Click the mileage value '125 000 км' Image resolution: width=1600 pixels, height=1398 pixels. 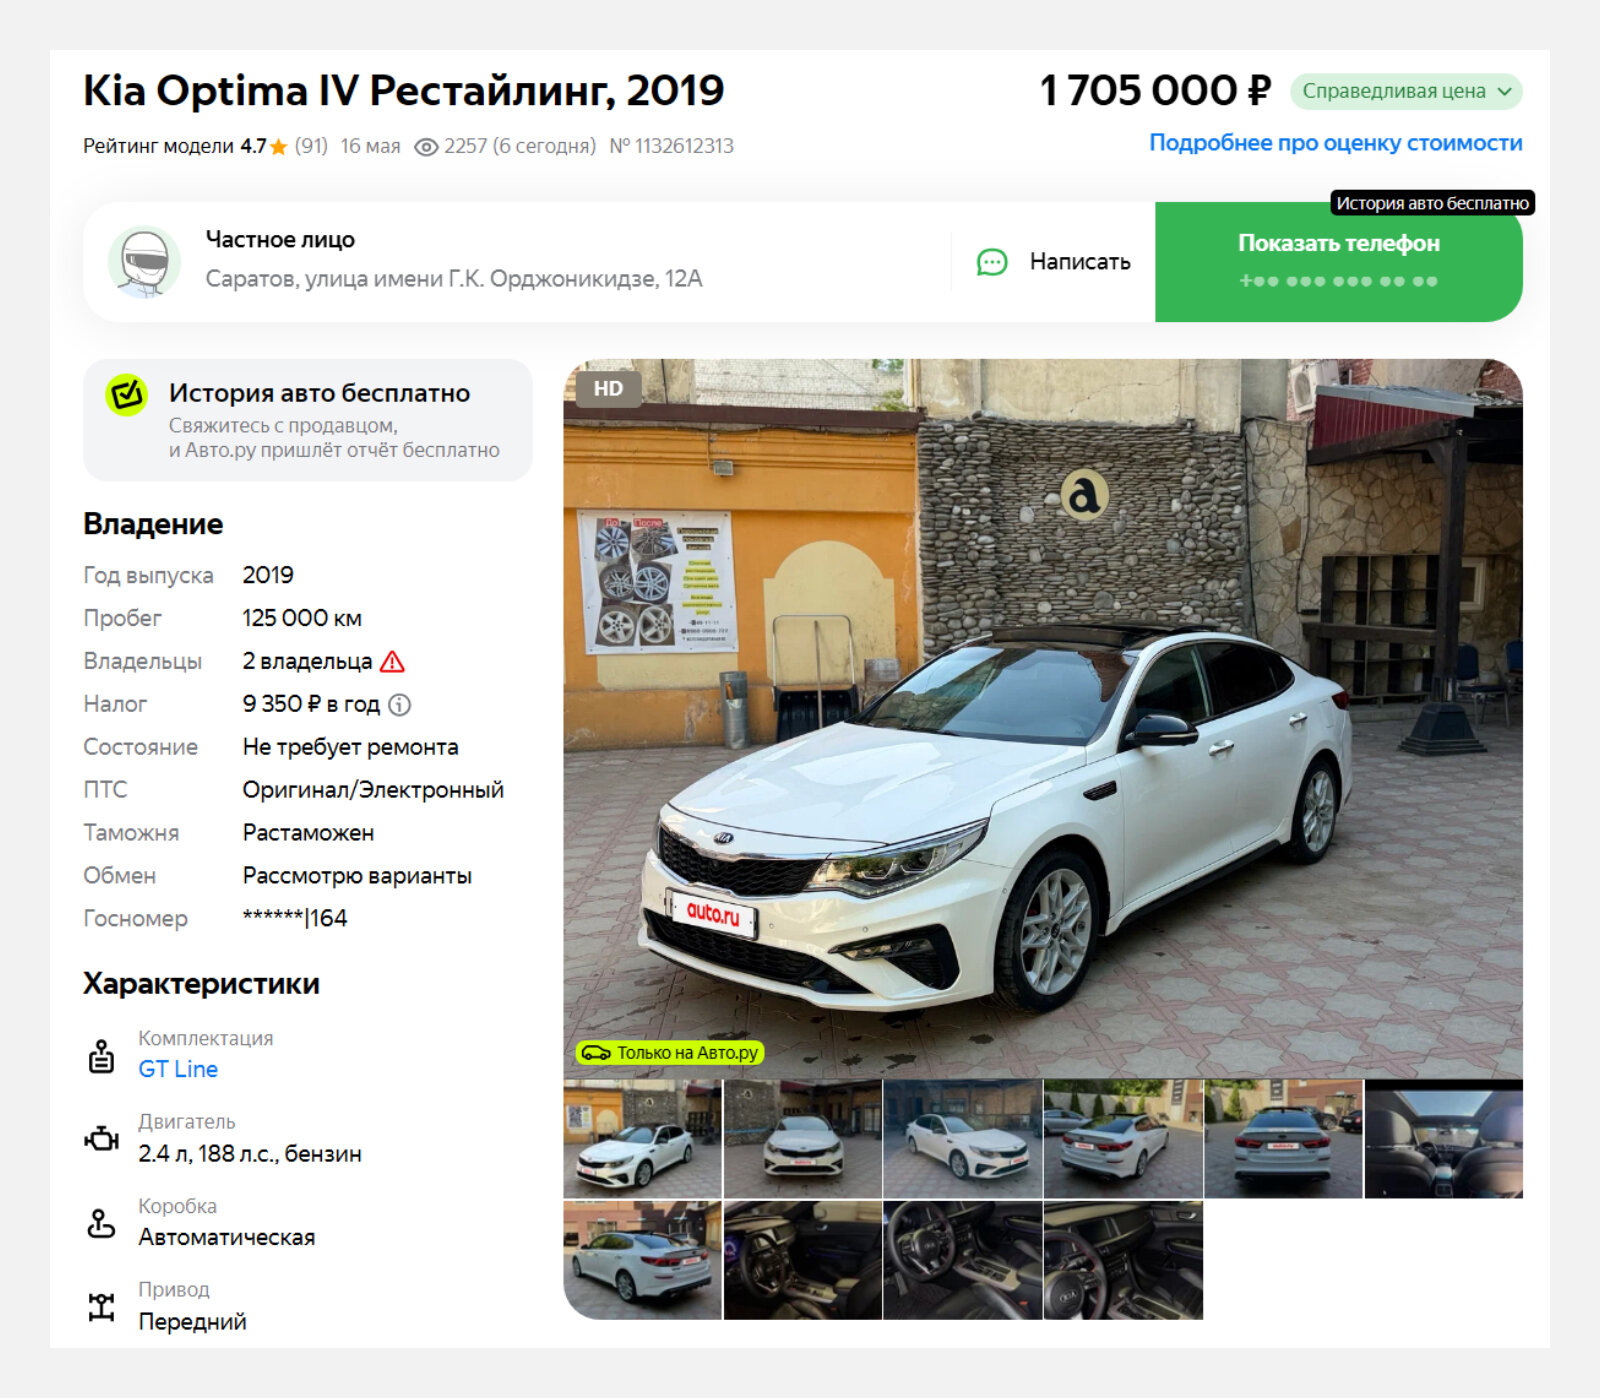(x=302, y=619)
